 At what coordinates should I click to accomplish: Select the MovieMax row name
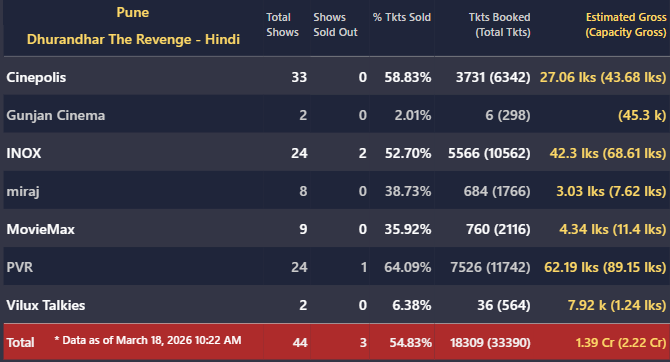41,230
